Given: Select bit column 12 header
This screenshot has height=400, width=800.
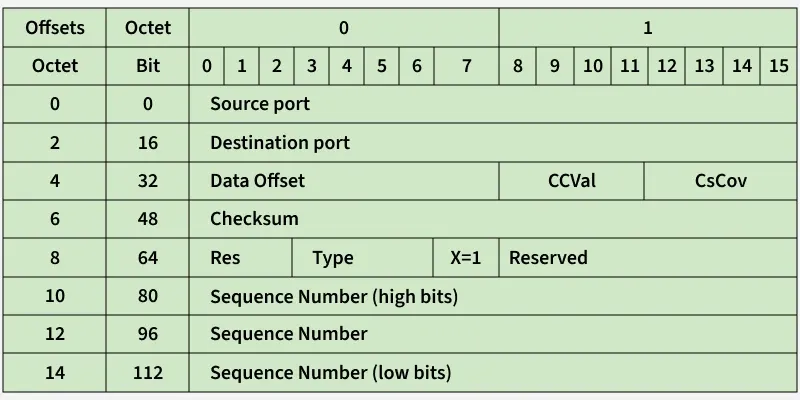Looking at the screenshot, I should [667, 66].
